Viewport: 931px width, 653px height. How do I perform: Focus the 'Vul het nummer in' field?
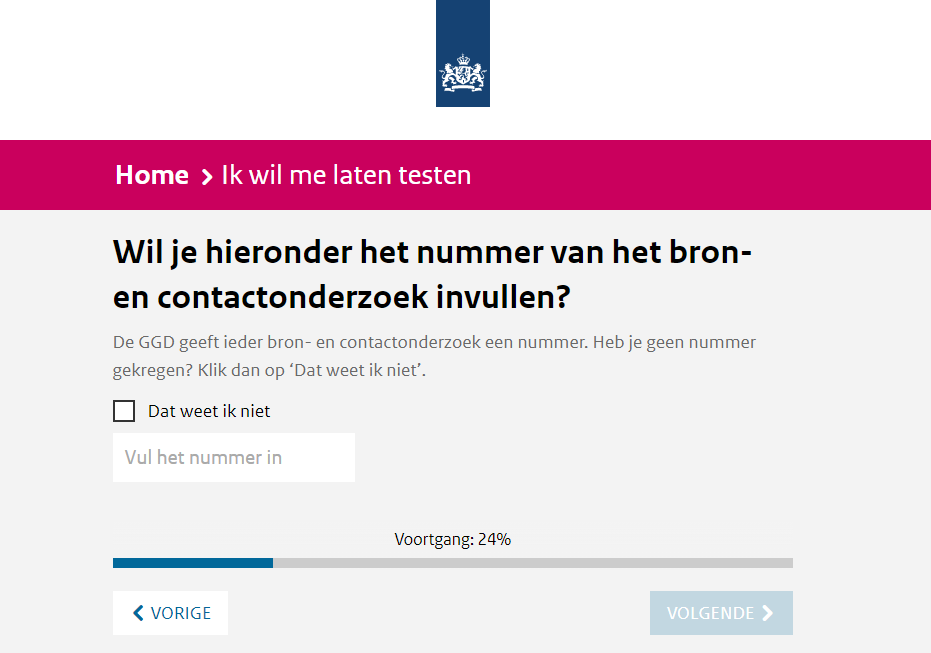tap(234, 458)
